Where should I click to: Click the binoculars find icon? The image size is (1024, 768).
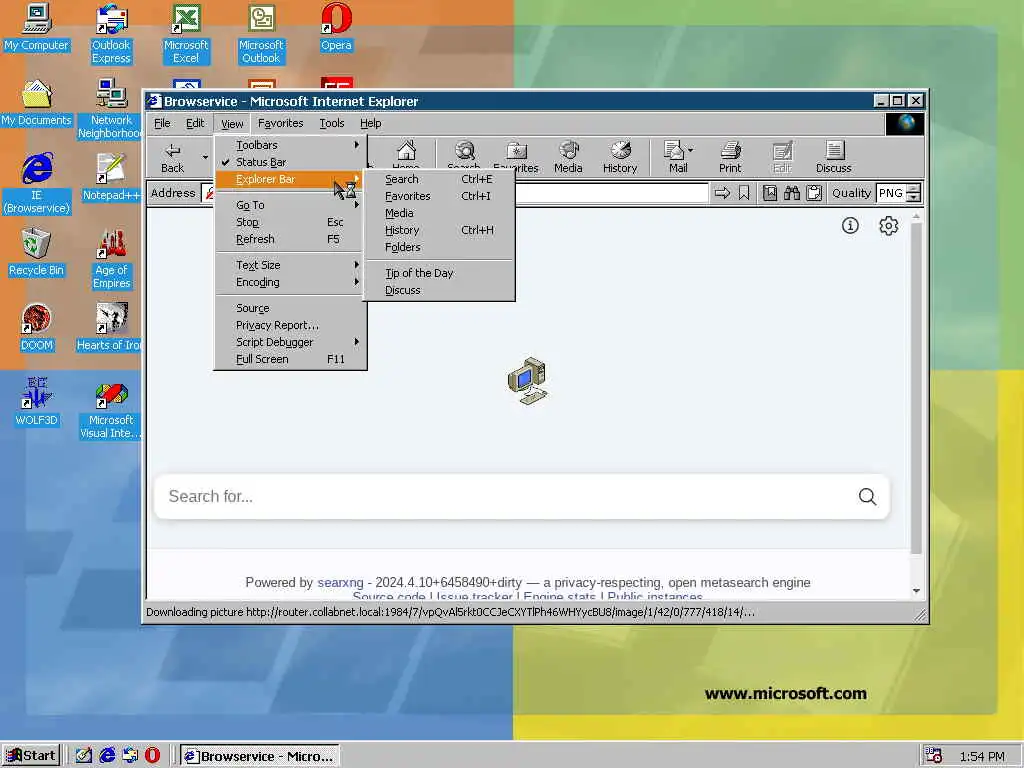792,193
